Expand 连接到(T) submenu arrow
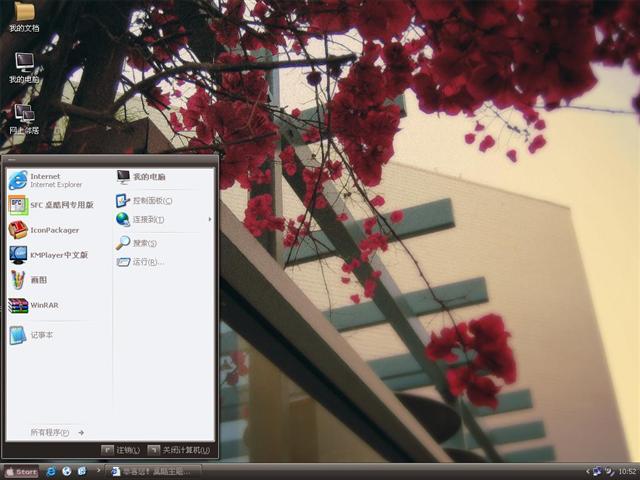 (210, 219)
